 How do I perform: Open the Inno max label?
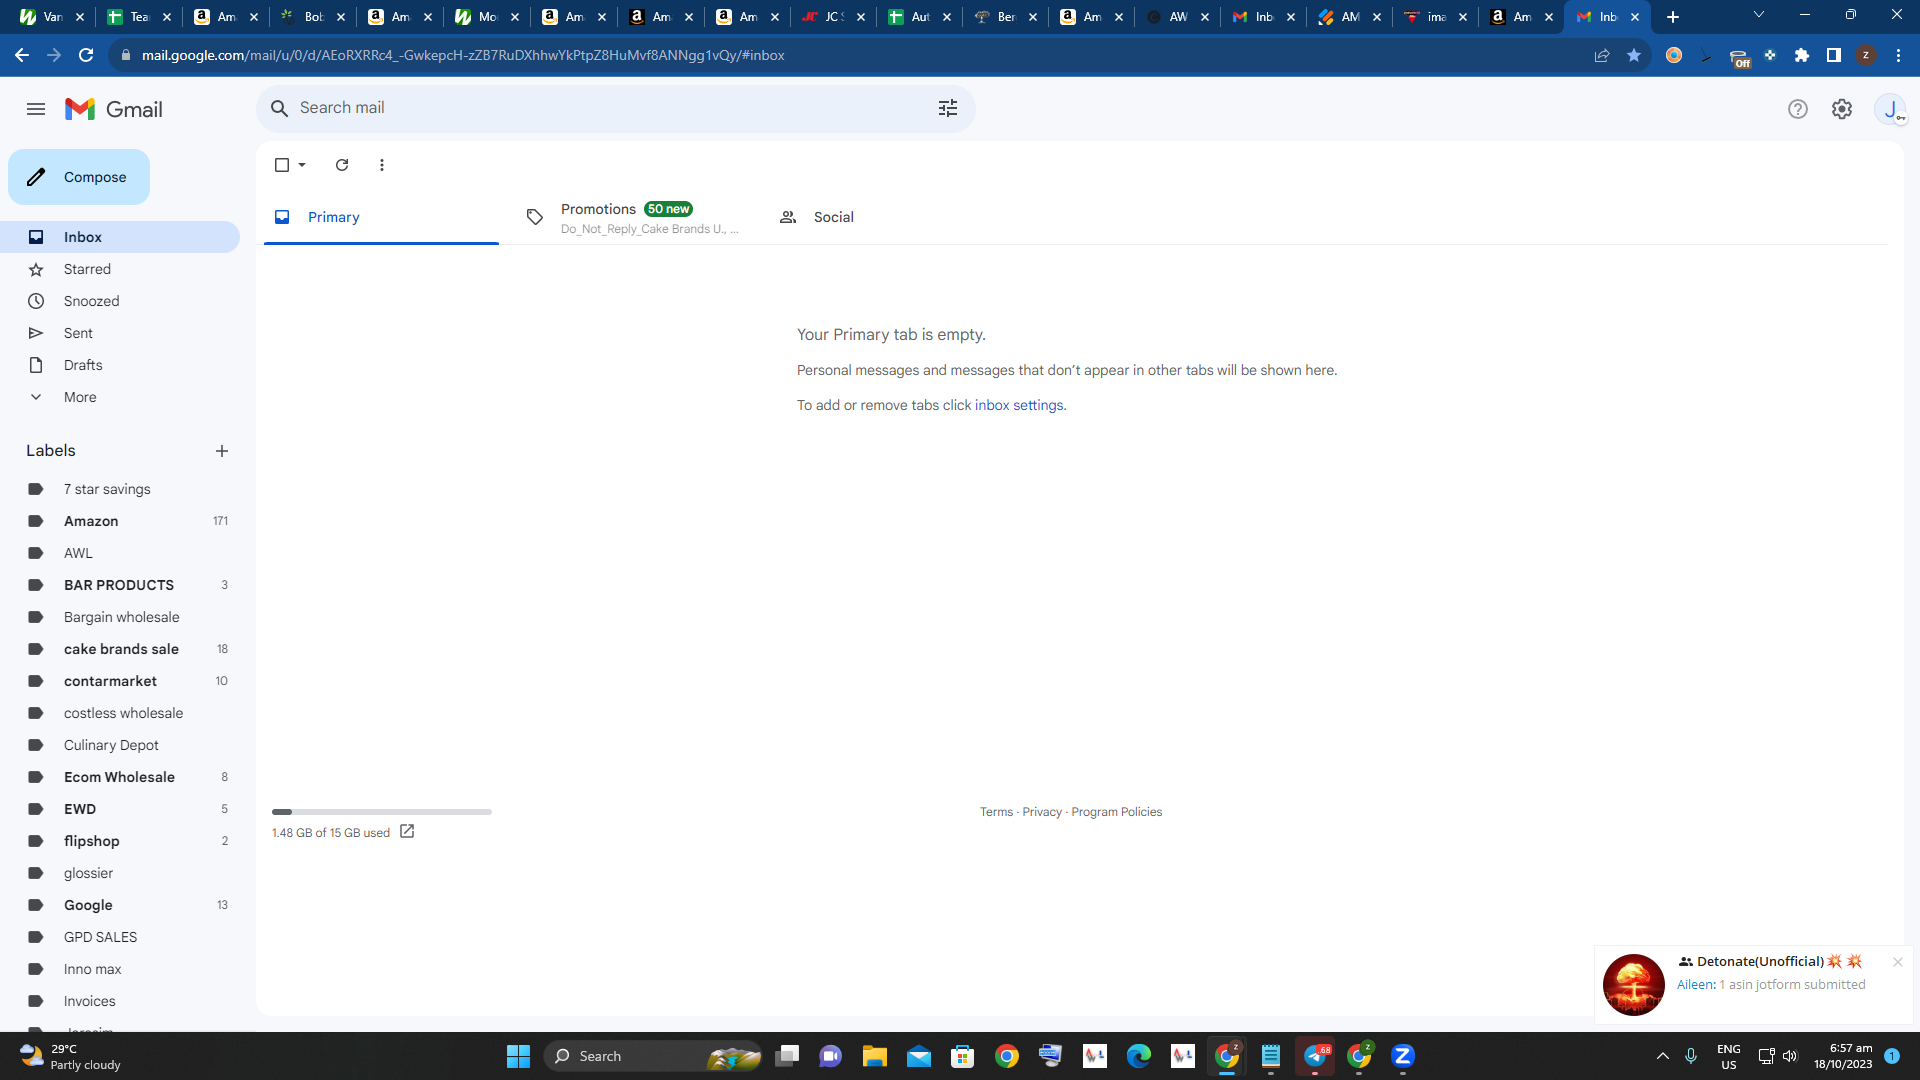coord(120,969)
